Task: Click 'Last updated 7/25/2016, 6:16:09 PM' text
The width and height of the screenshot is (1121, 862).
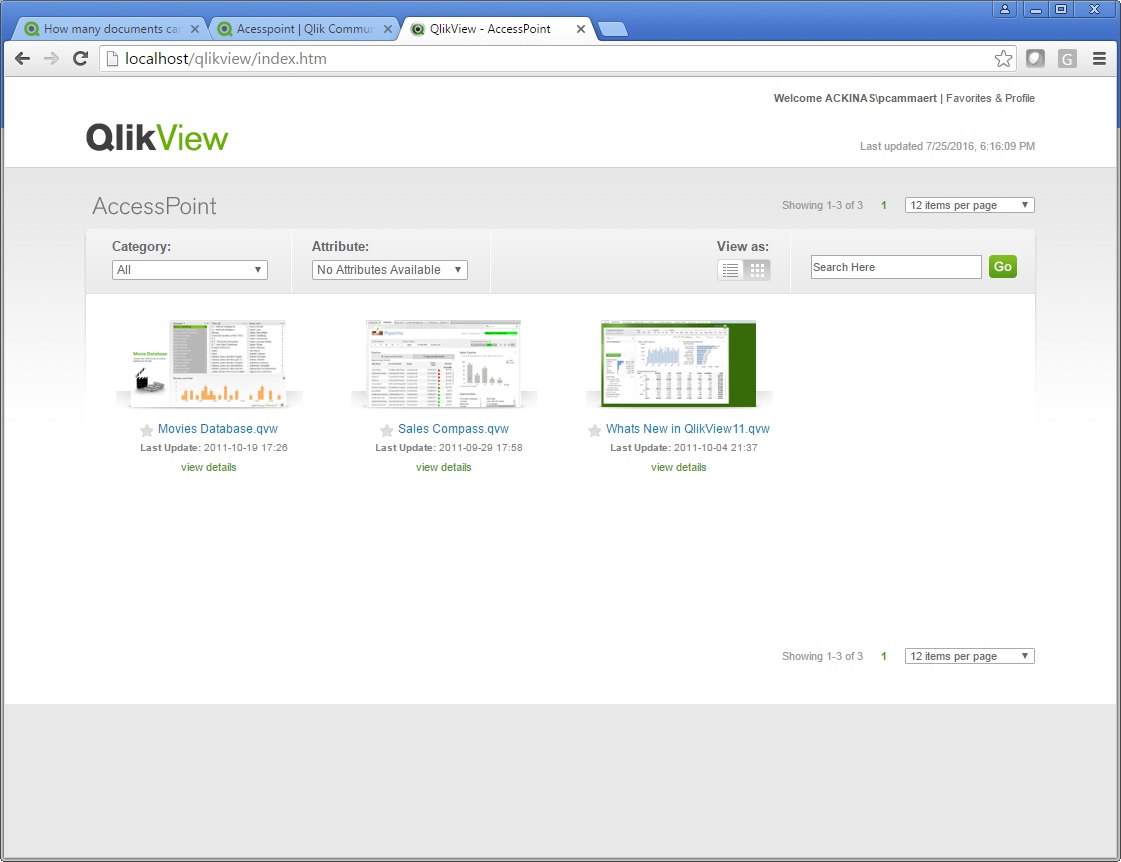Action: (947, 146)
